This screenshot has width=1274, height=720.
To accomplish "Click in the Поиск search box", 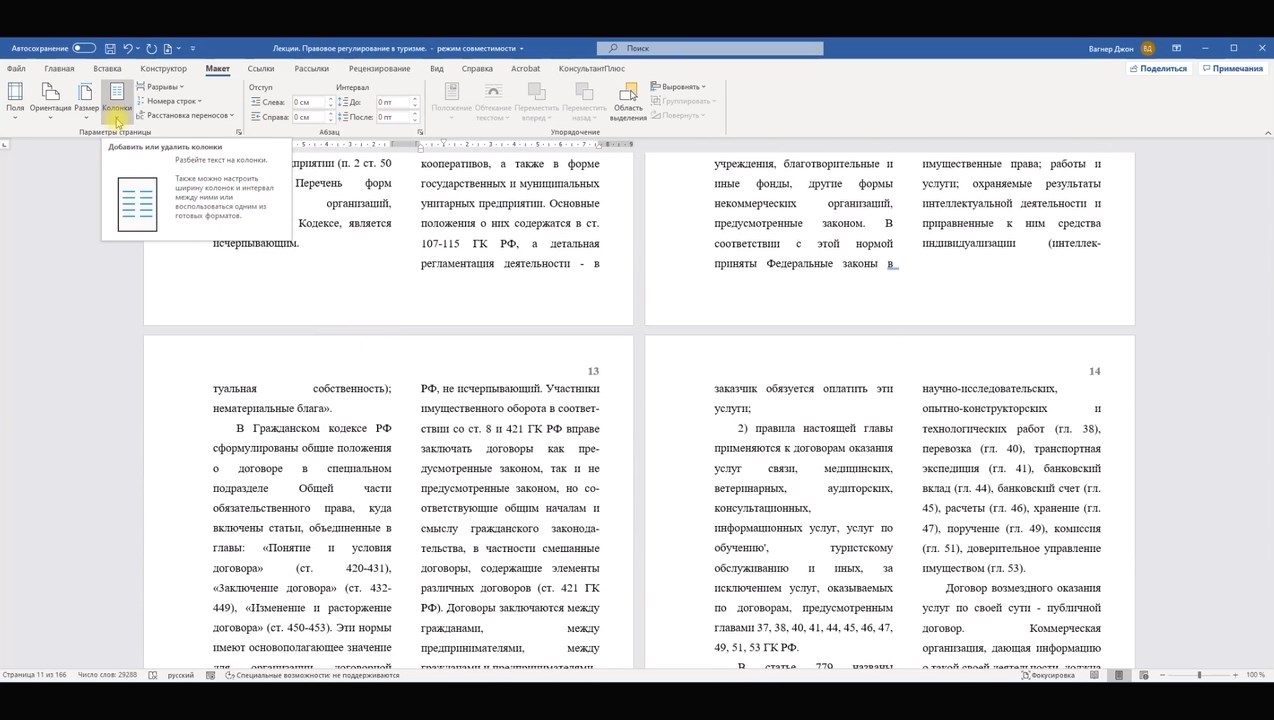I will 710,48.
